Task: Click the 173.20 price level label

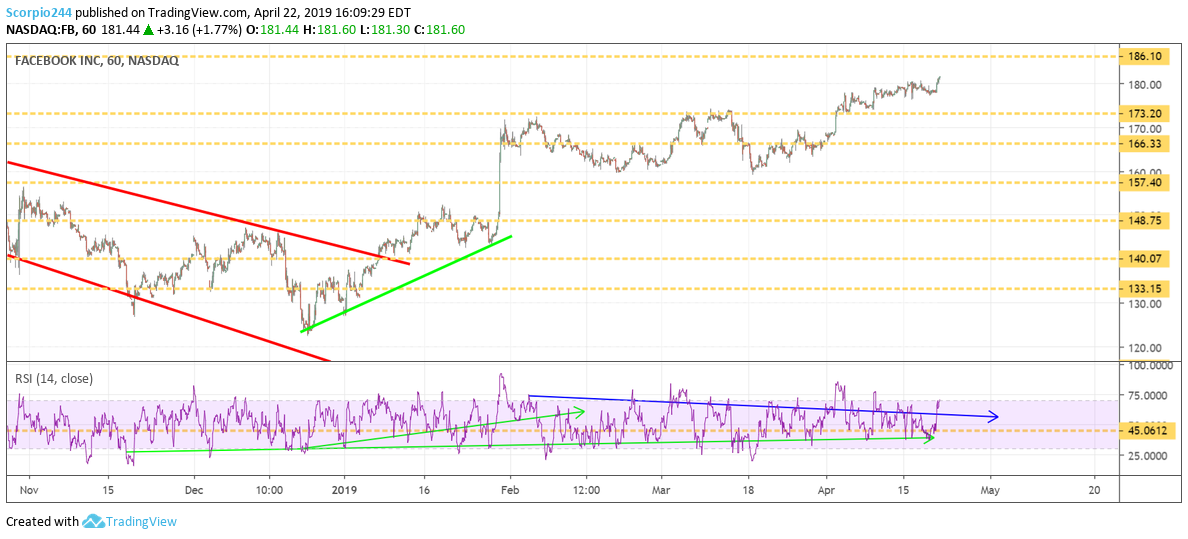Action: click(1144, 114)
